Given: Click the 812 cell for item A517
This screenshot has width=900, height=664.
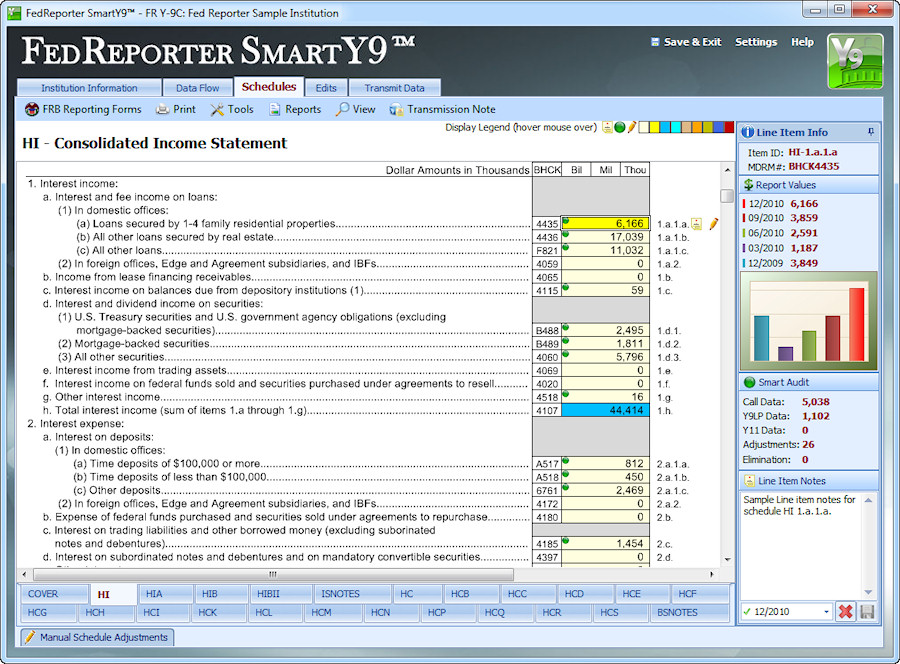Looking at the screenshot, I should [606, 463].
